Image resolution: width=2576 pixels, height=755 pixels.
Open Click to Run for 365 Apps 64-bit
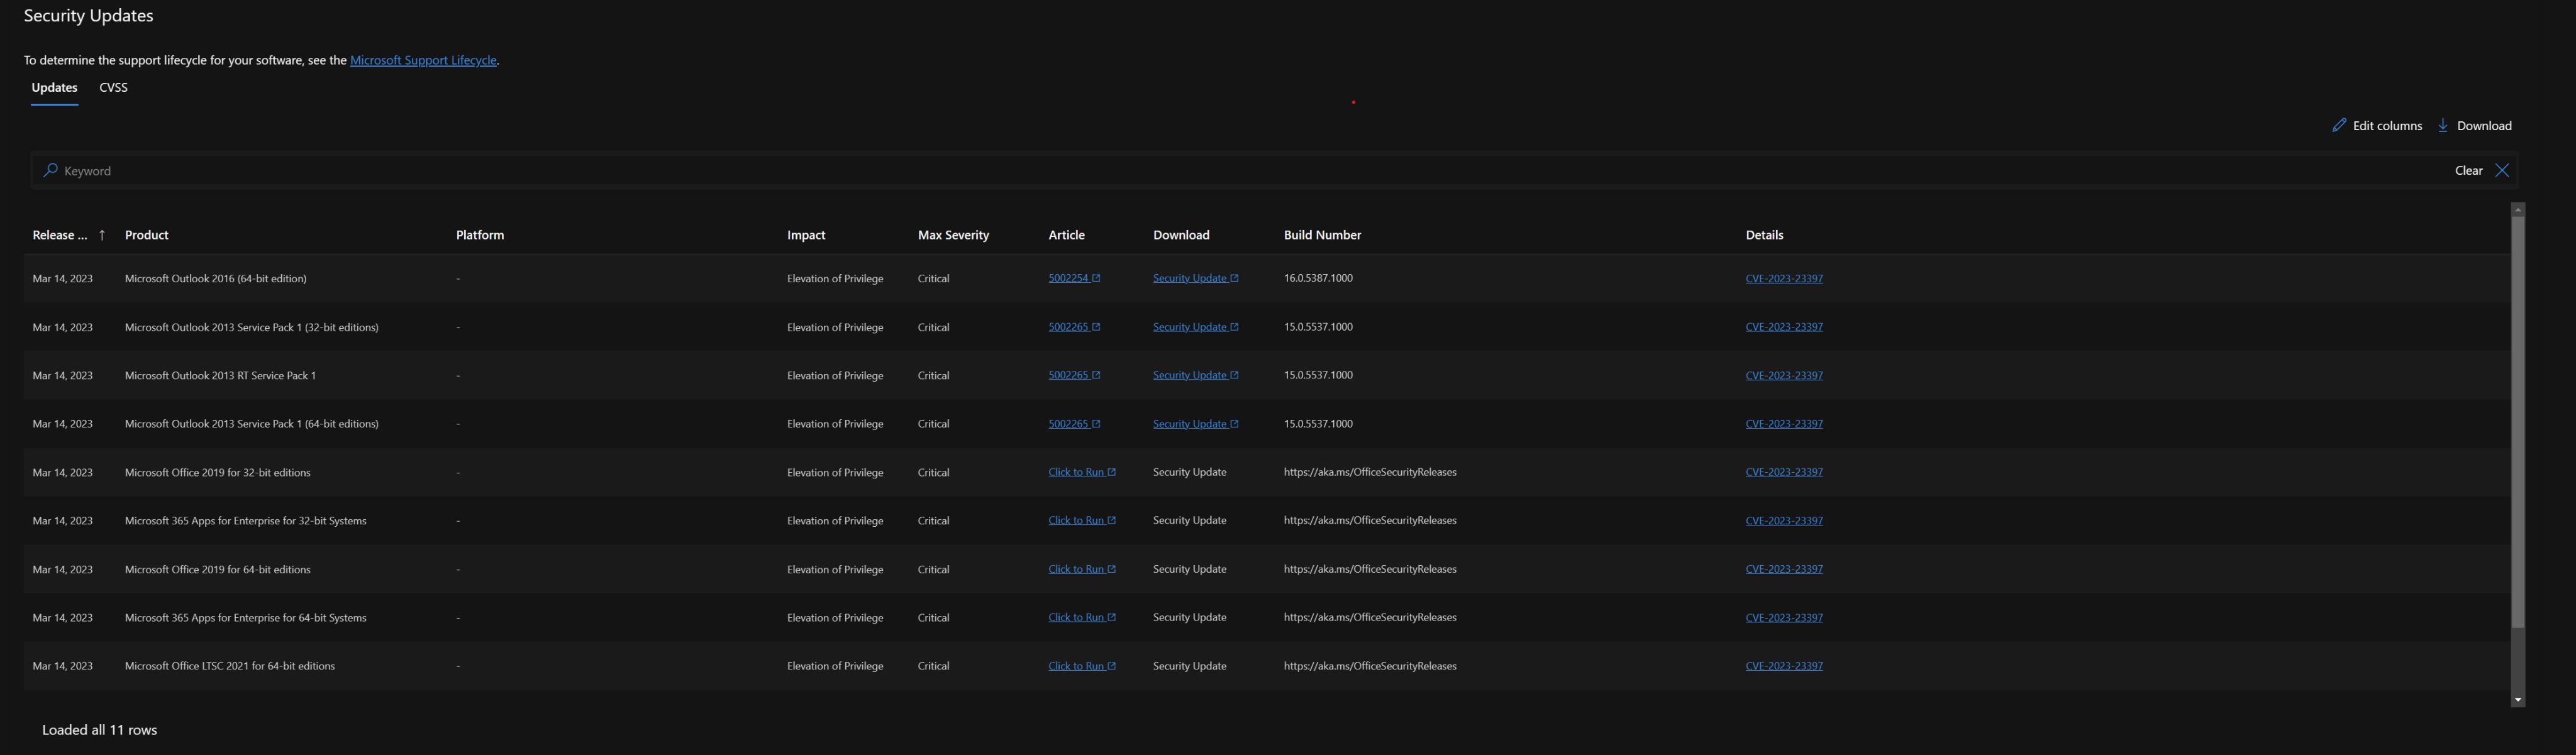[x=1076, y=618]
